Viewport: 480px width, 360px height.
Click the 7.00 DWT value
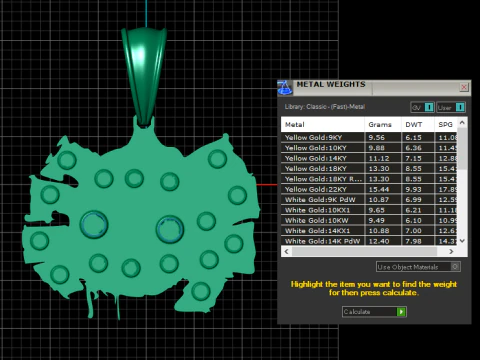413,231
